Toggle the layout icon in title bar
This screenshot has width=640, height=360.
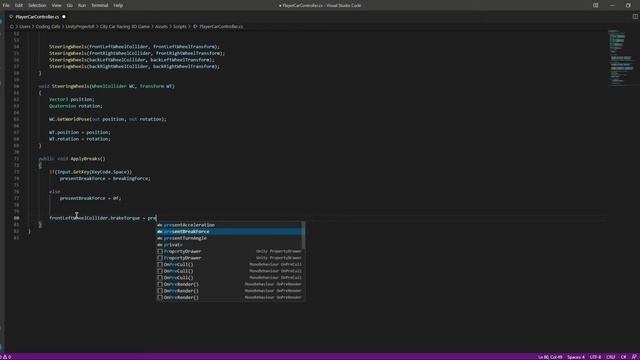(596, 5)
